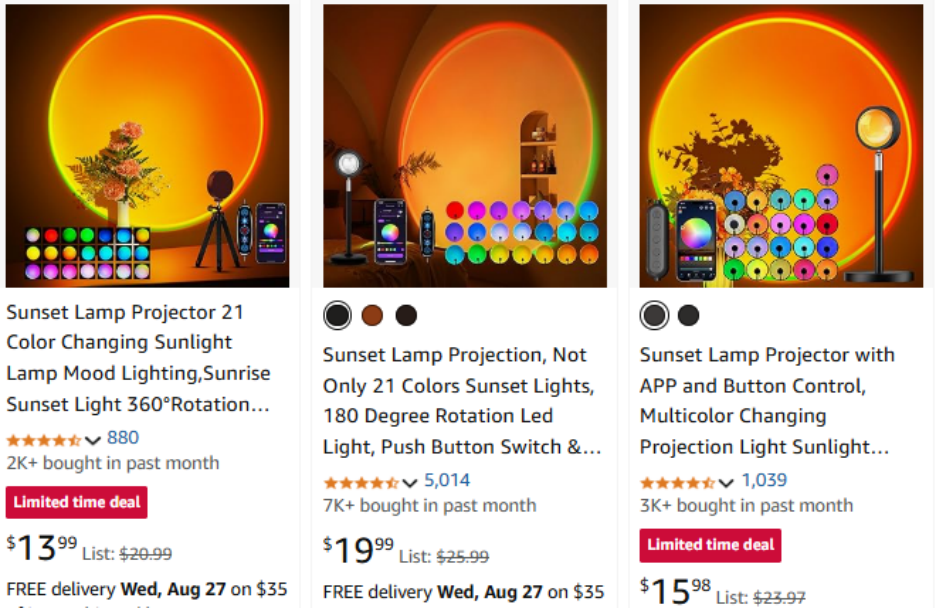The image size is (936, 609).
Task: Select the second swatch of the APP-control lamp
Action: coord(688,315)
